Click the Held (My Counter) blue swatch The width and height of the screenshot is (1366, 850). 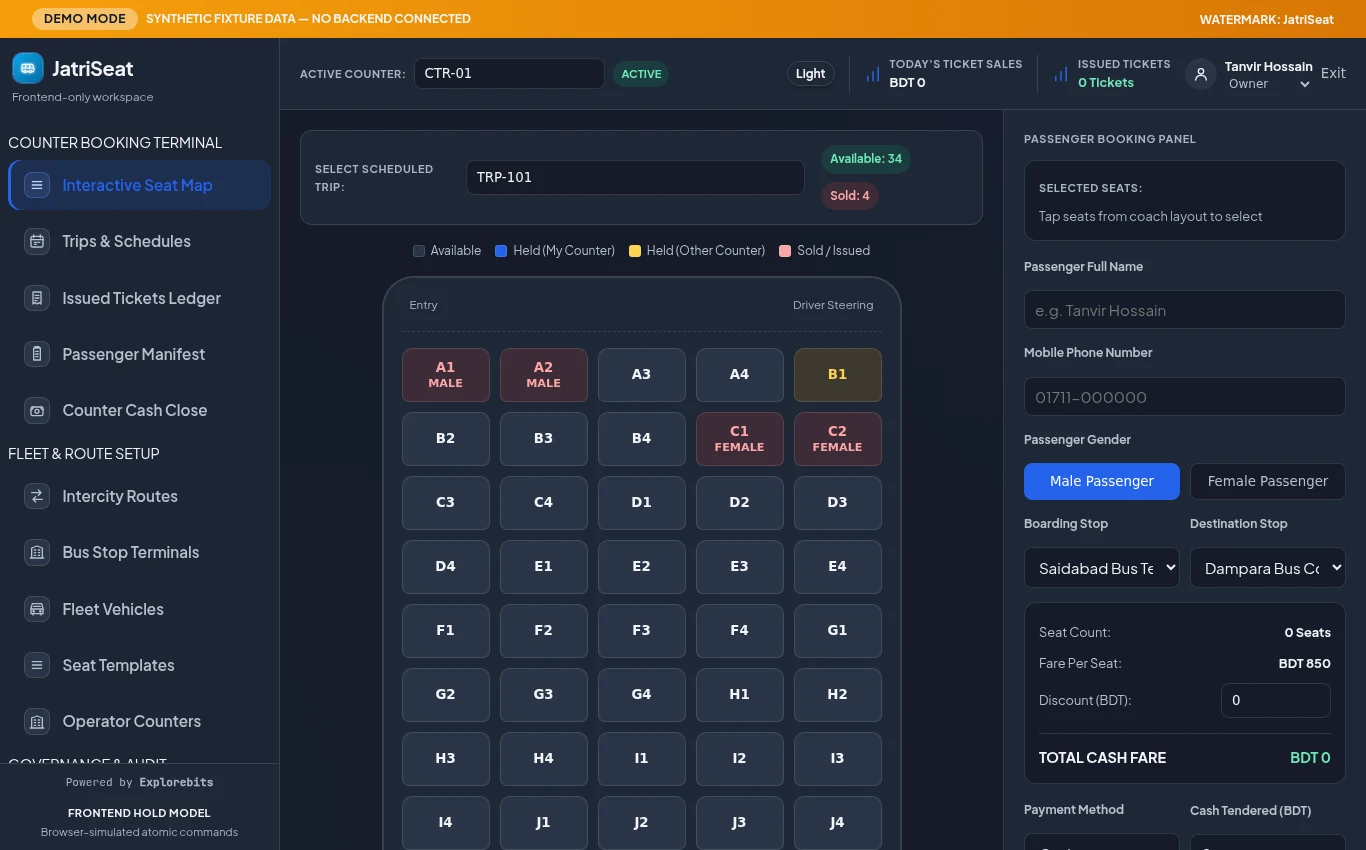point(501,251)
